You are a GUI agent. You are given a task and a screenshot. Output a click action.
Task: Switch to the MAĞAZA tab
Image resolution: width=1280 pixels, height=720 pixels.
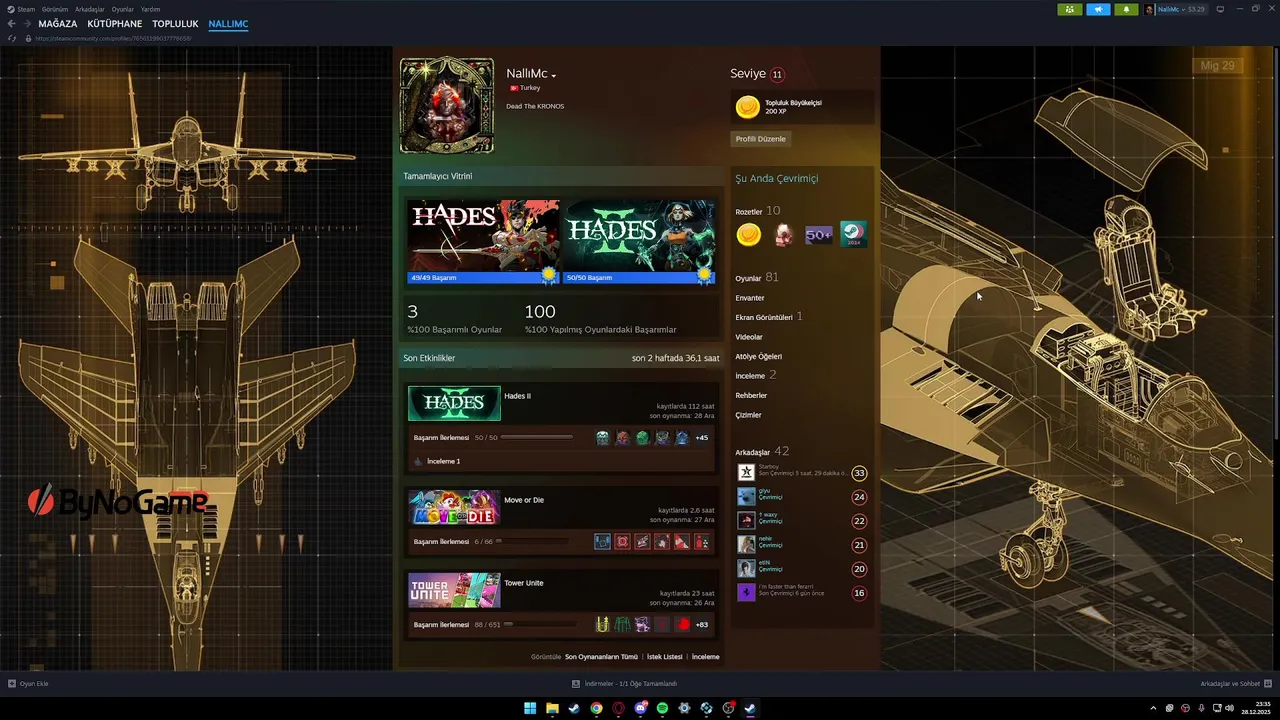(x=58, y=24)
